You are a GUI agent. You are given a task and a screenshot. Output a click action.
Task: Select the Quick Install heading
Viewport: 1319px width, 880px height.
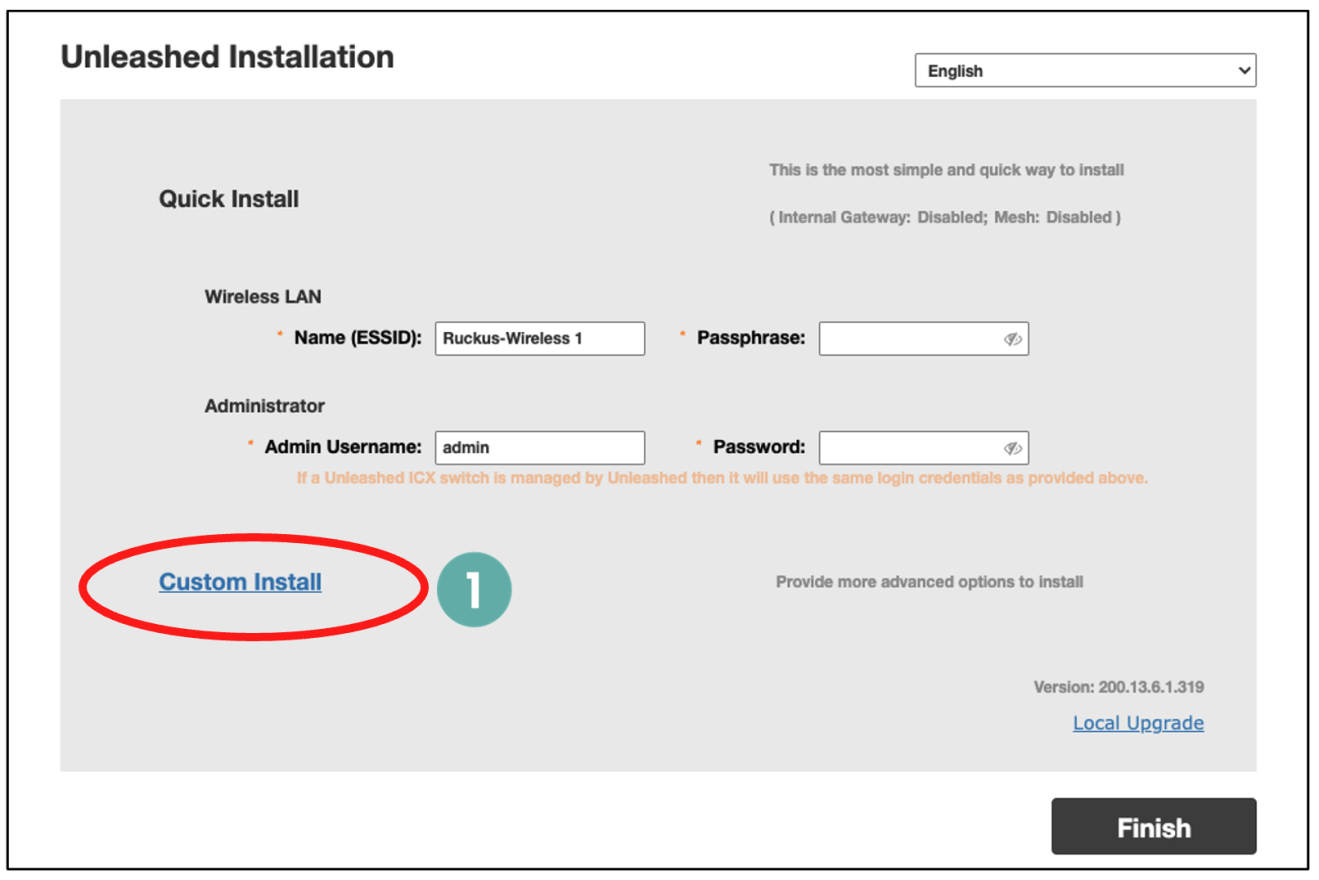click(x=229, y=199)
